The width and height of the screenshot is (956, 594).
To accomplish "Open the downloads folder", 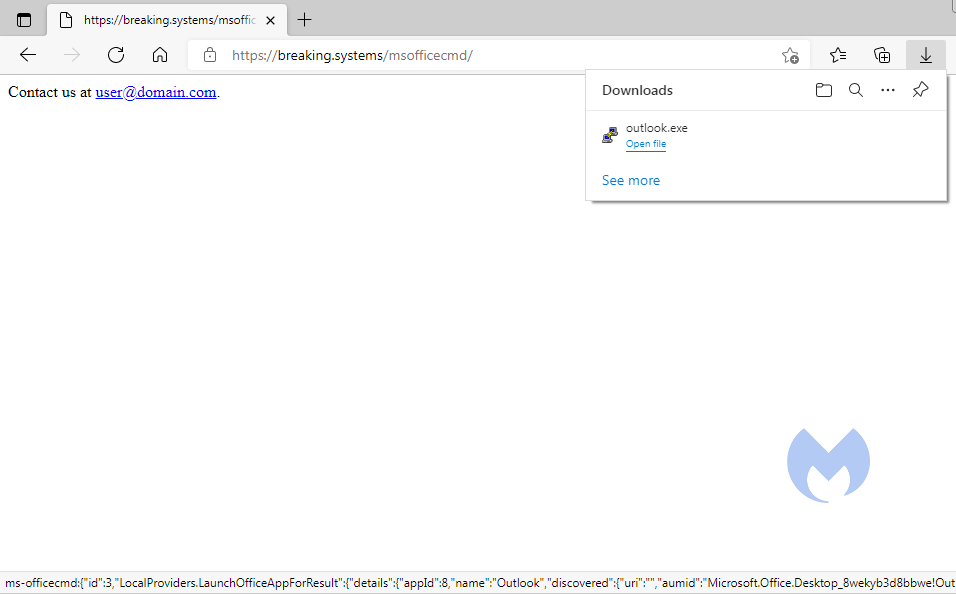I will click(824, 90).
